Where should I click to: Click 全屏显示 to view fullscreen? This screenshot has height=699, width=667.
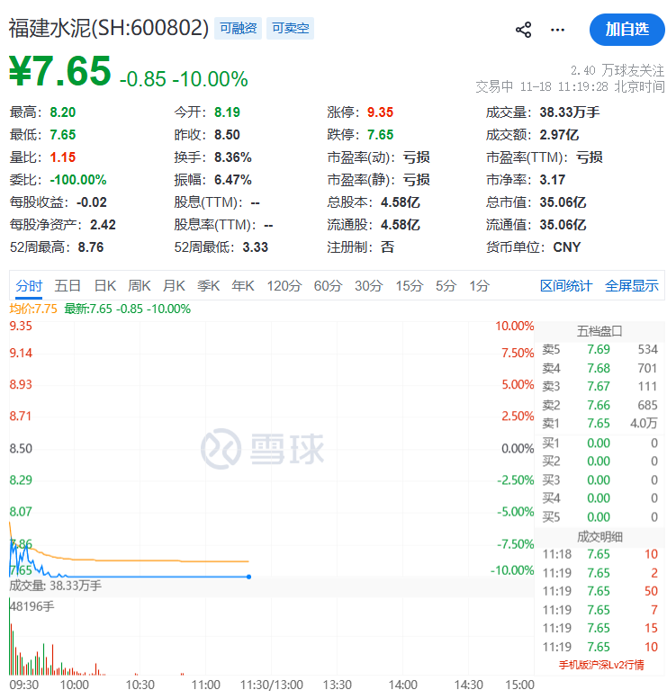tap(632, 286)
